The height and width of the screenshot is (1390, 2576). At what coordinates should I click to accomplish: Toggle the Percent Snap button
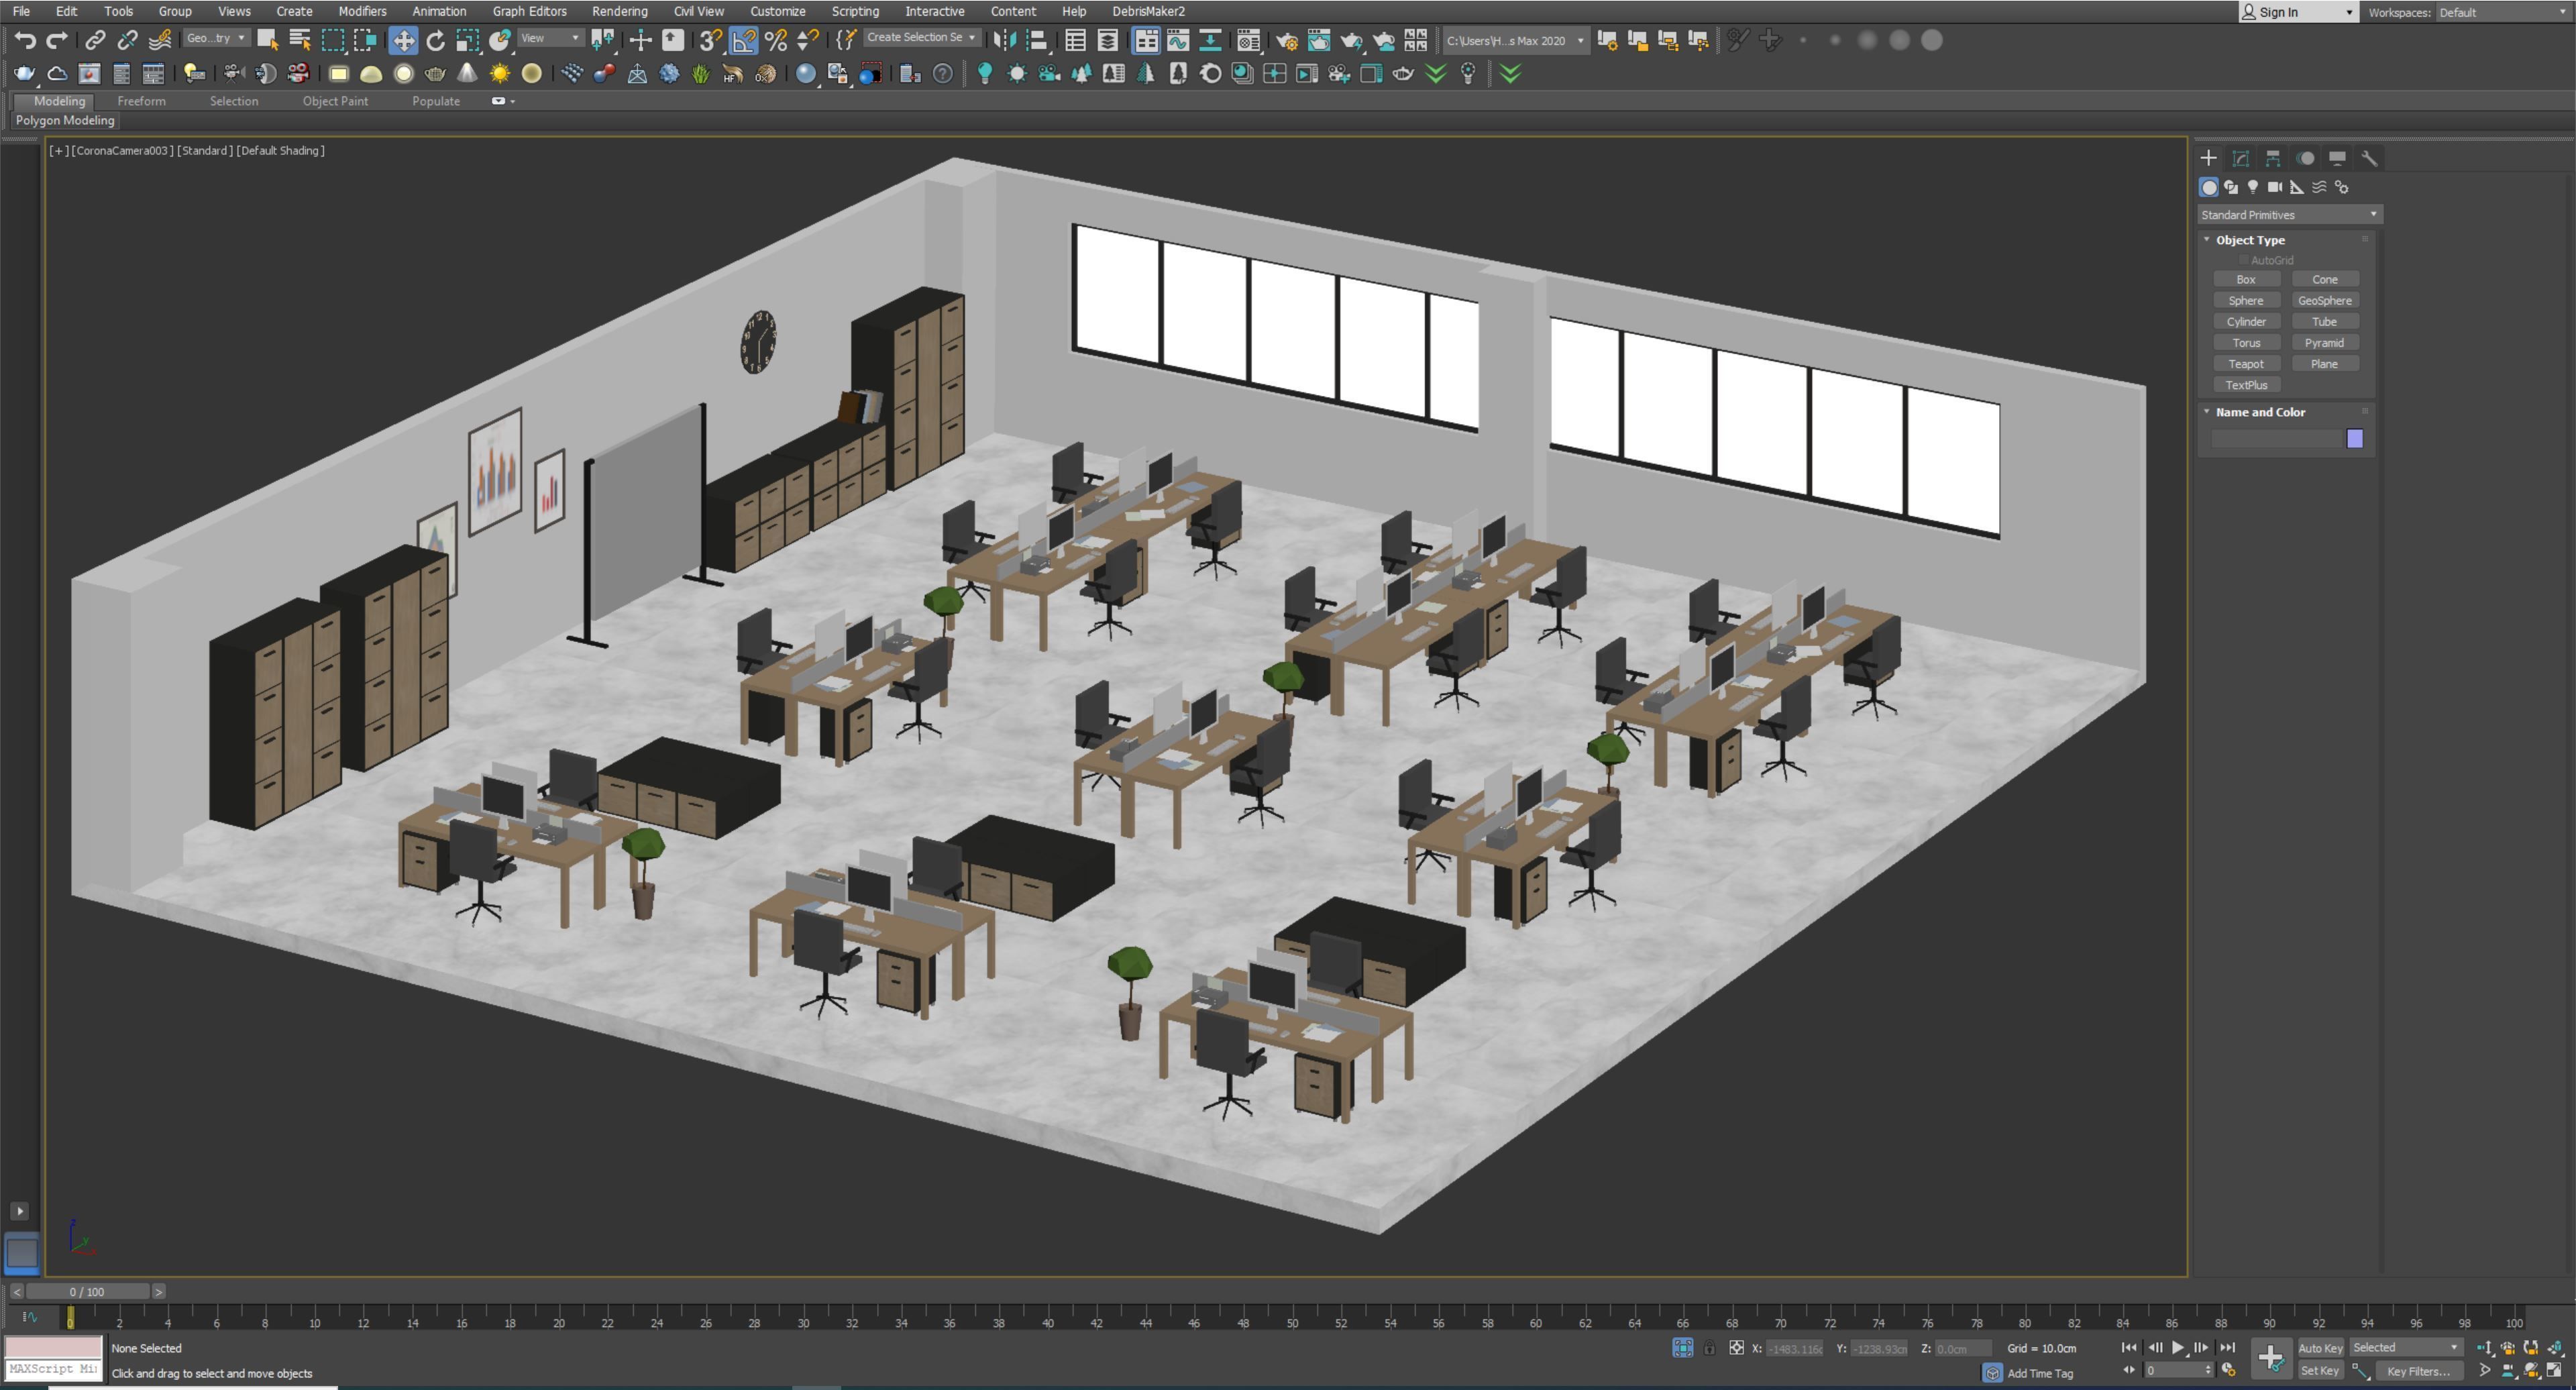(776, 40)
